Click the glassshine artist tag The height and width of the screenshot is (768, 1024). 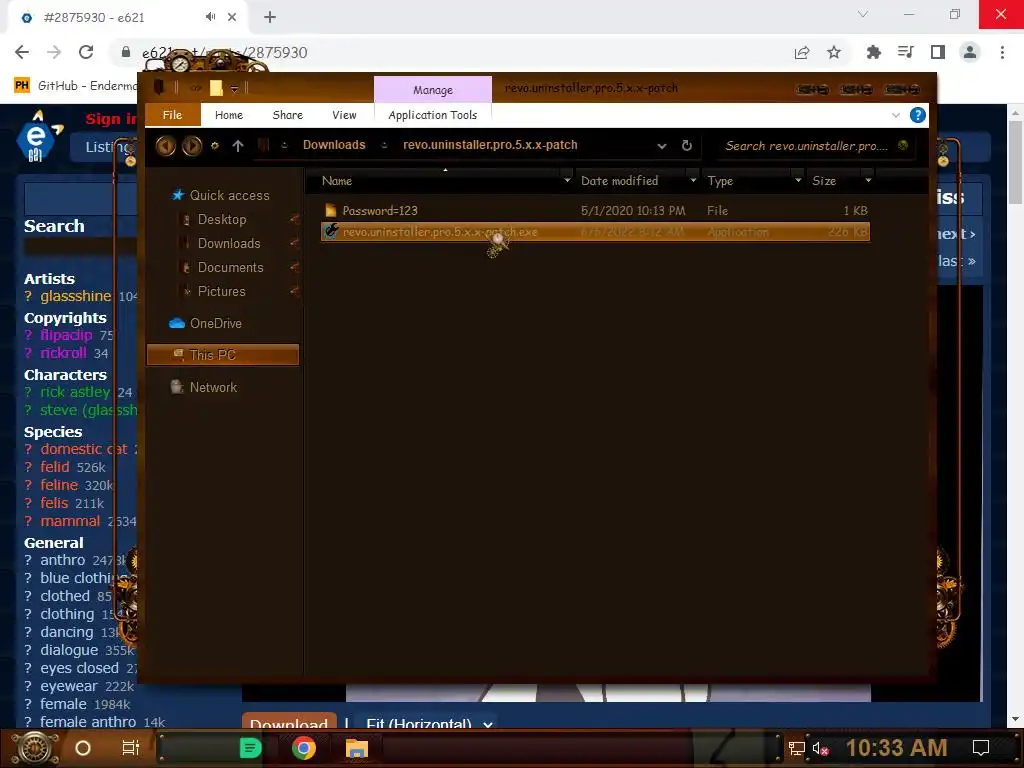point(76,296)
